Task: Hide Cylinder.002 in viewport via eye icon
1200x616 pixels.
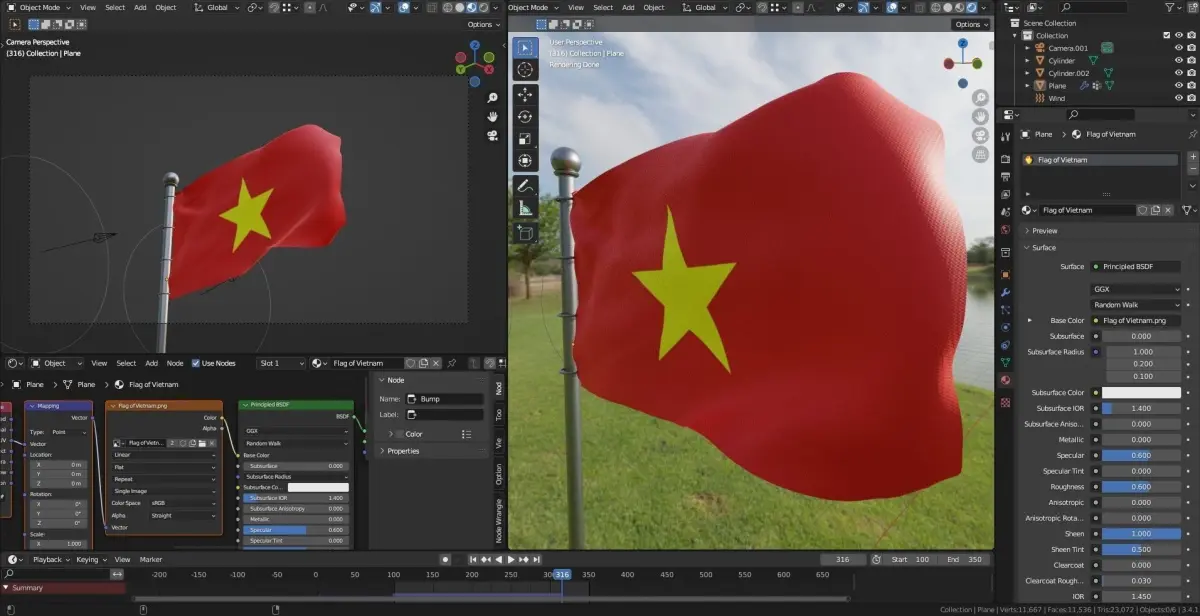Action: [x=1180, y=73]
